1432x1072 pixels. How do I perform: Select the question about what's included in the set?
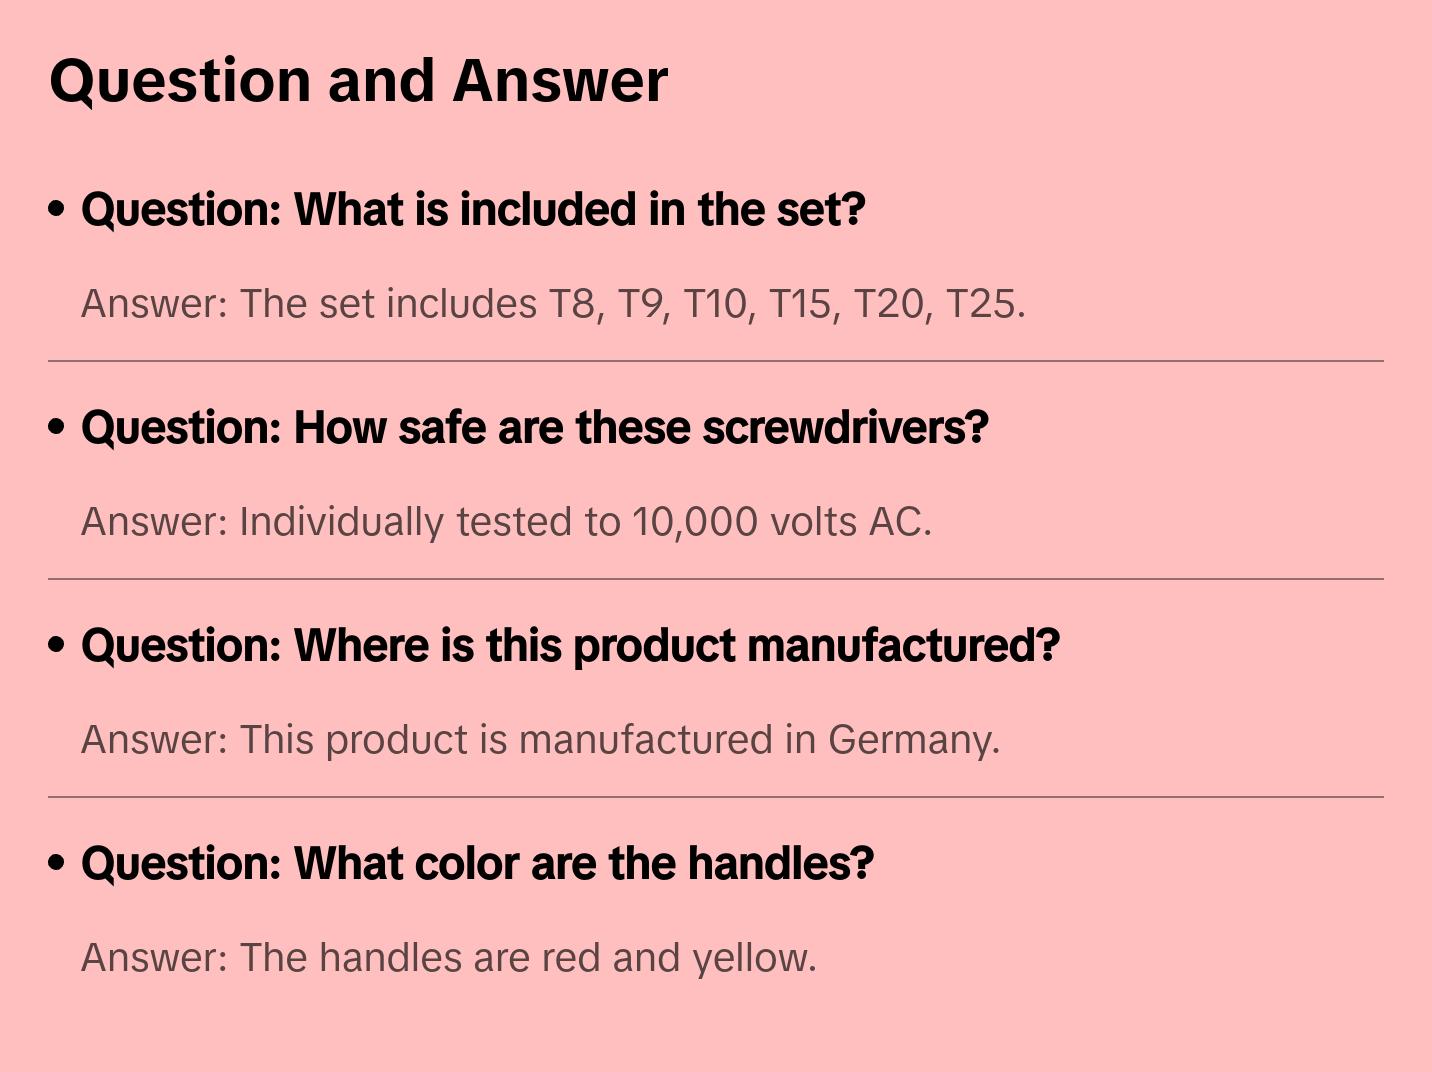pyautogui.click(x=473, y=210)
